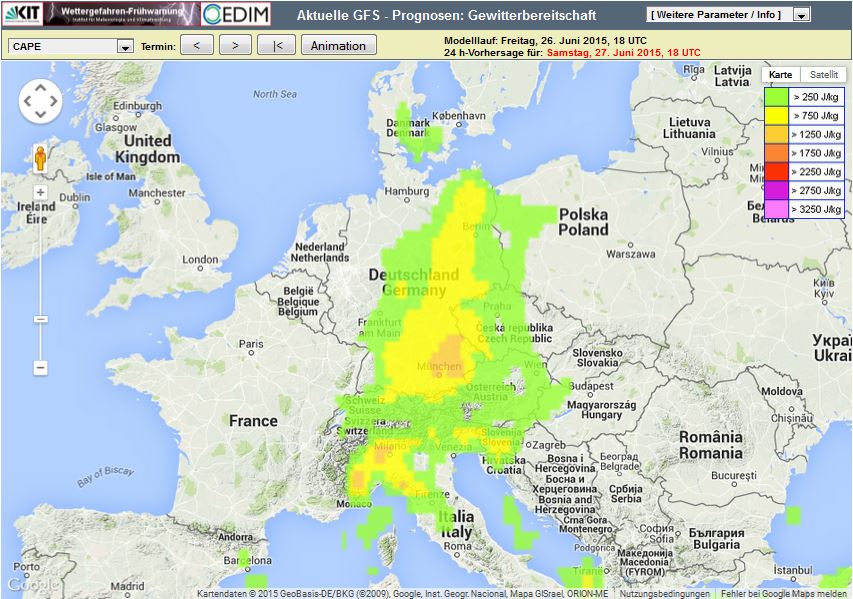Open the CAPE parameter dropdown

pyautogui.click(x=71, y=46)
